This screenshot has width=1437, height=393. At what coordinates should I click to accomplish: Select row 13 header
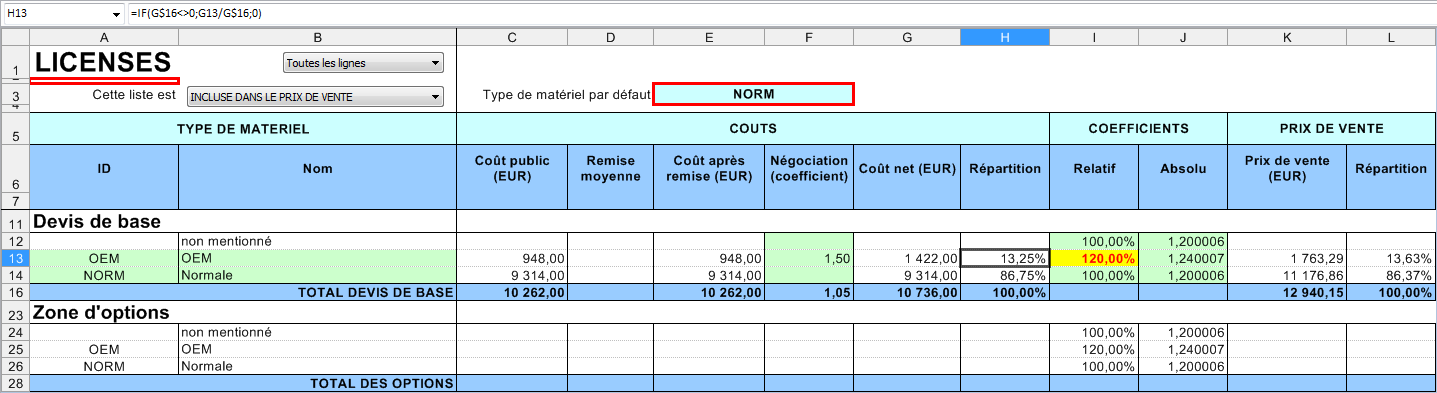[x=15, y=258]
